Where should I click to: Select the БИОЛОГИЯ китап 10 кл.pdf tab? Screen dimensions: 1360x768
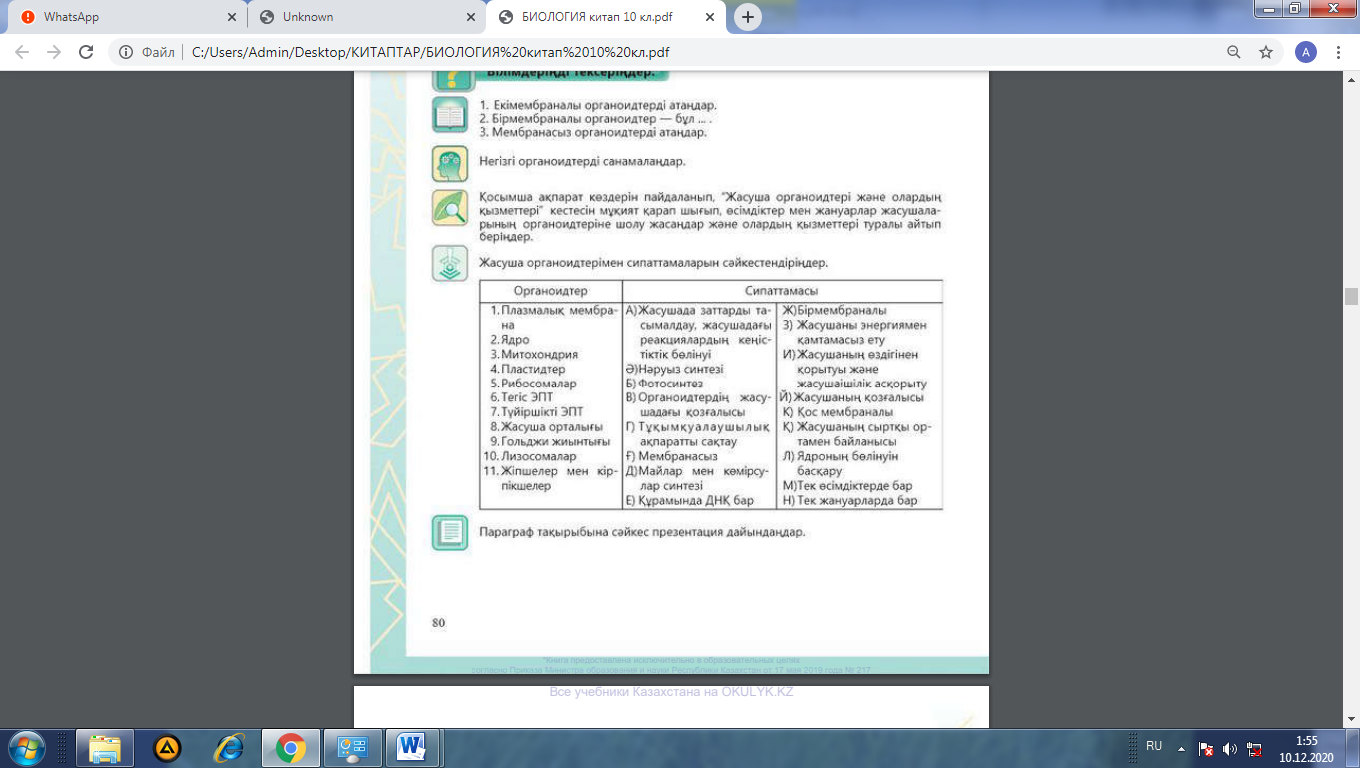(605, 17)
